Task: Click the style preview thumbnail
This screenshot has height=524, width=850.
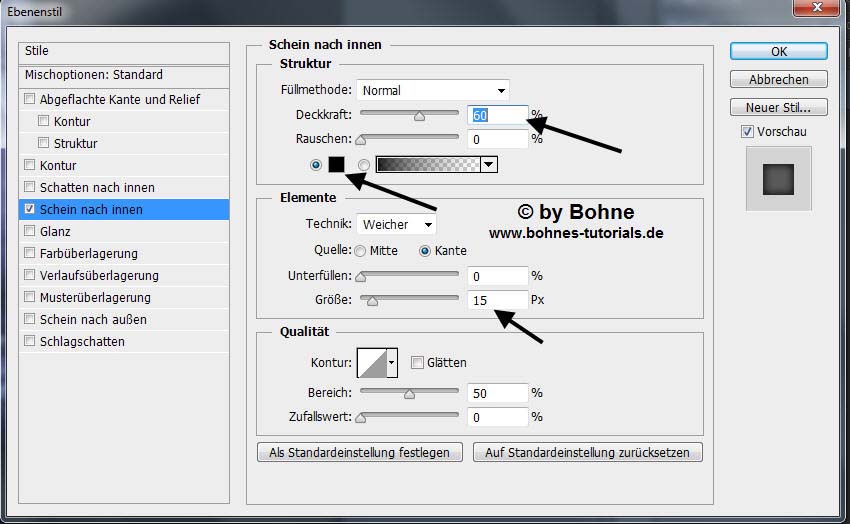Action: click(778, 179)
